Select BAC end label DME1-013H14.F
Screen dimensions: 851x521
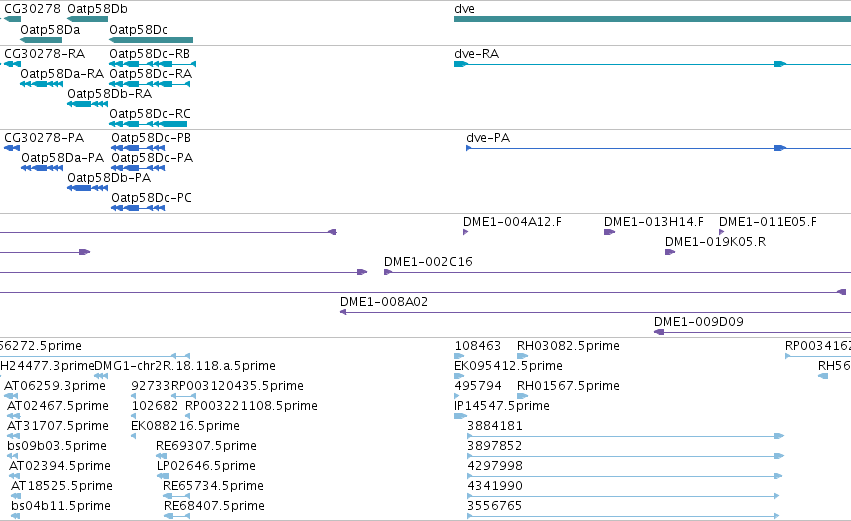tap(653, 222)
